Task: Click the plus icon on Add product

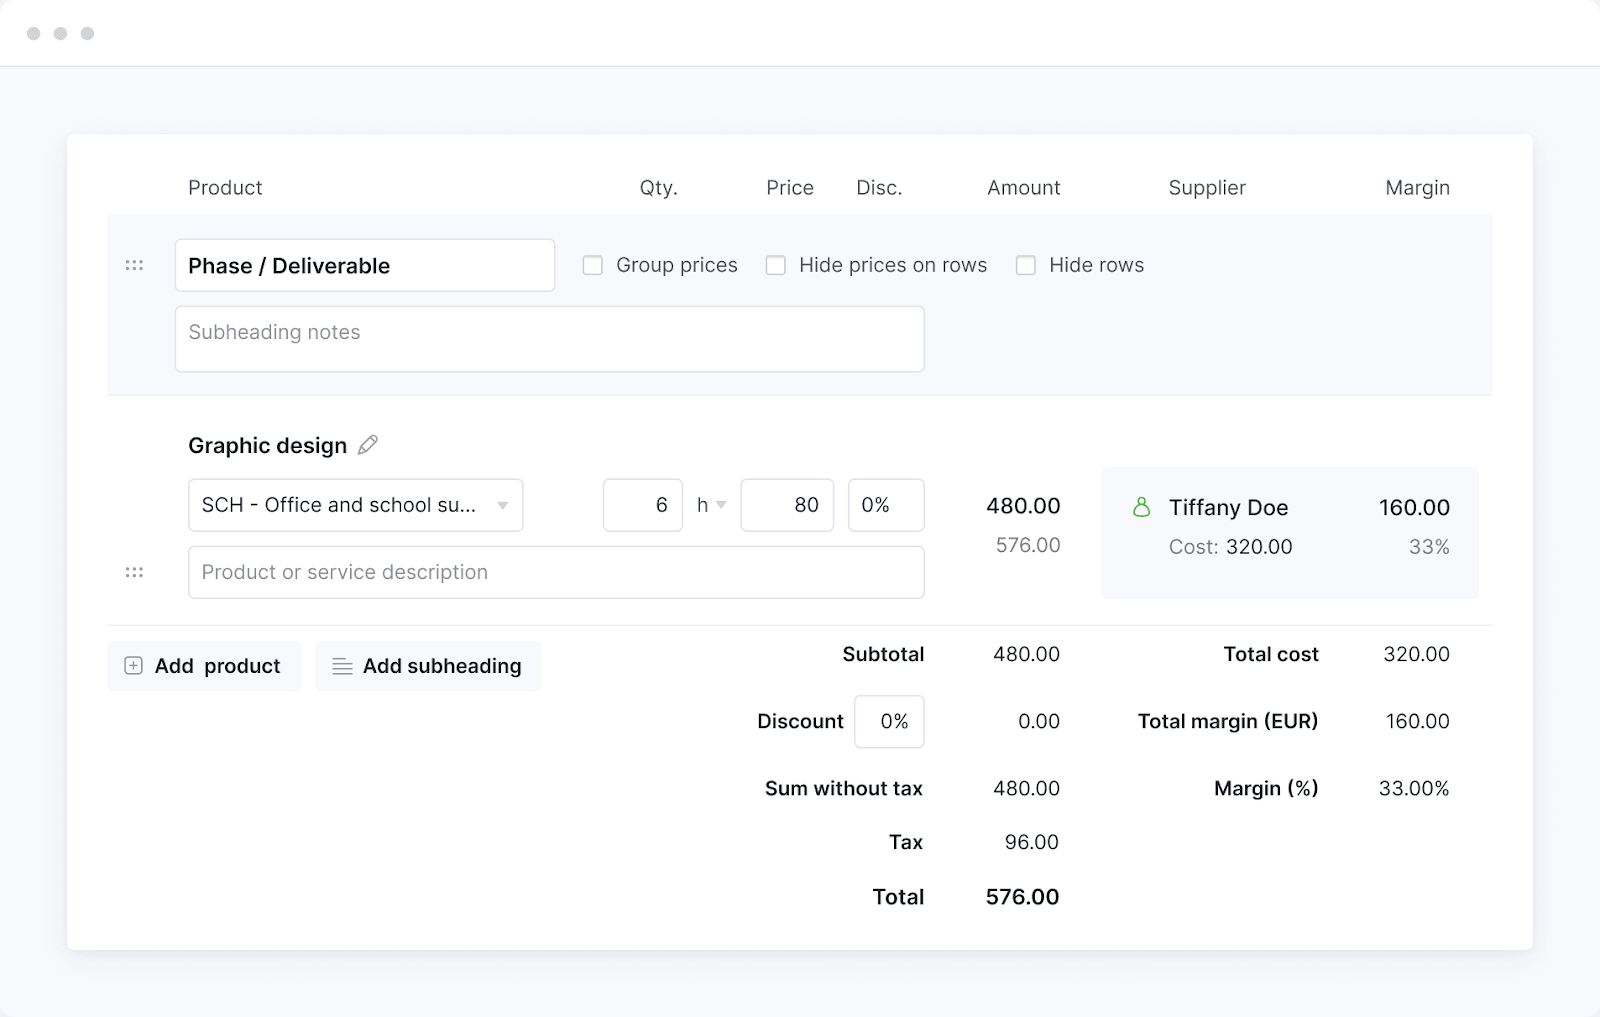Action: pos(133,665)
